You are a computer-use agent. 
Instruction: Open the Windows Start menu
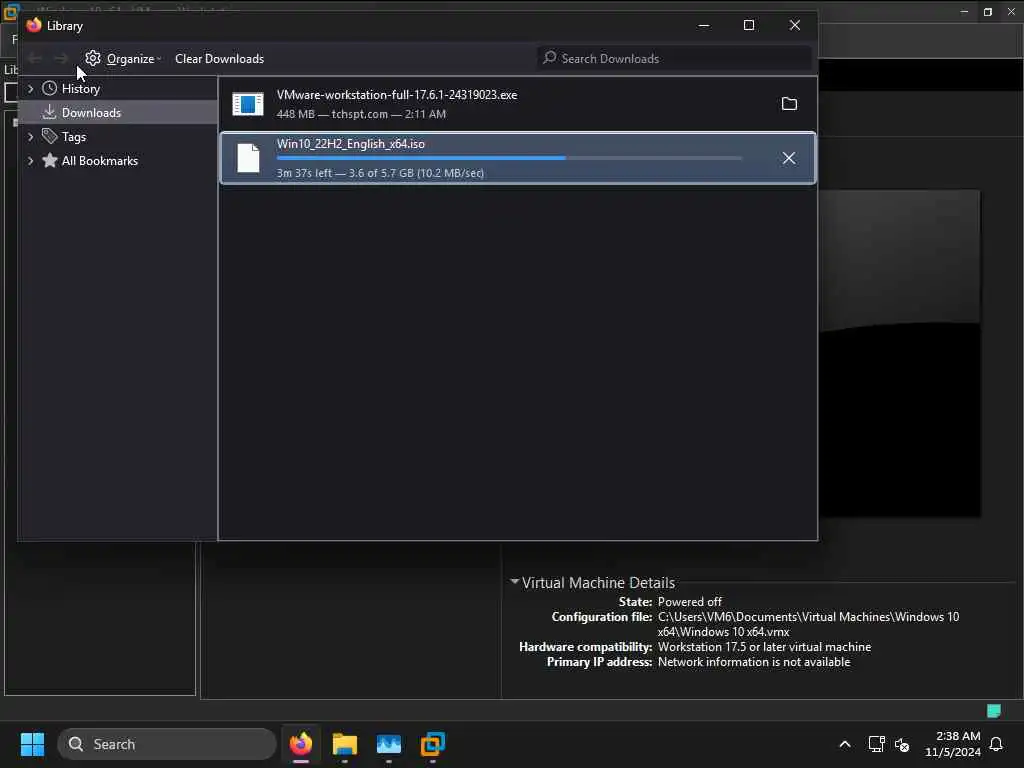pyautogui.click(x=32, y=744)
